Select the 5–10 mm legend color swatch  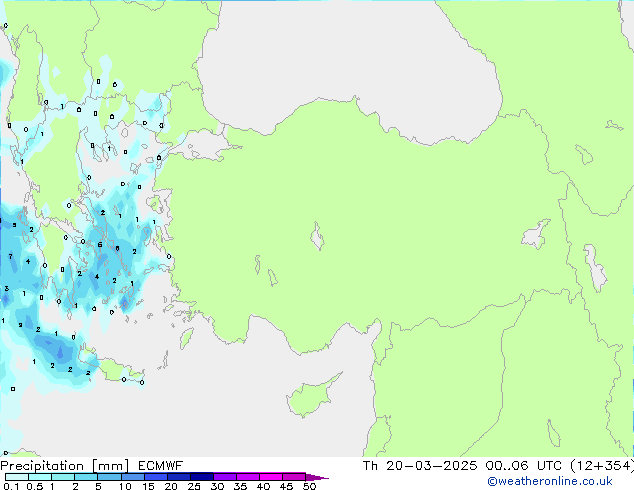click(109, 477)
